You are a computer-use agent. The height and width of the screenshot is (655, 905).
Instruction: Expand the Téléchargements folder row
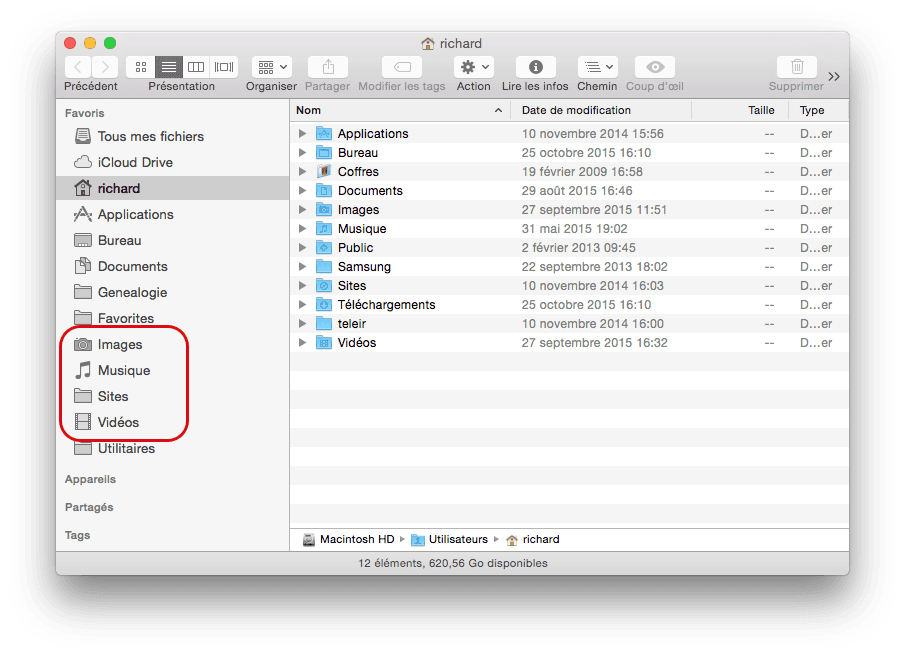(302, 305)
